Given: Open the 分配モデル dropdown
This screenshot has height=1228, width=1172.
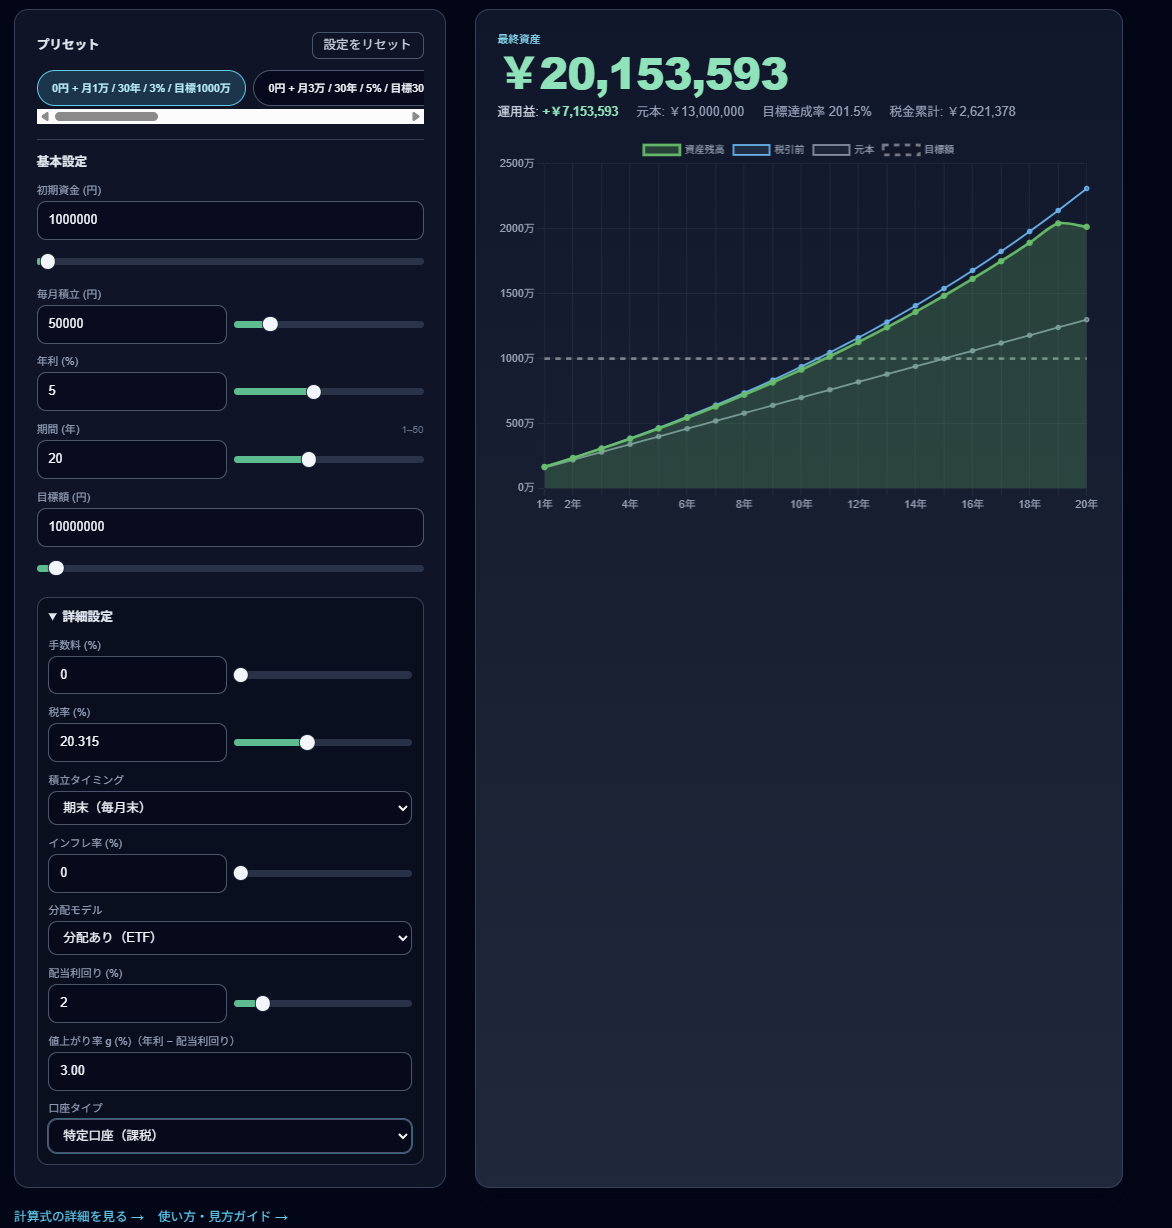Looking at the screenshot, I should (x=230, y=938).
